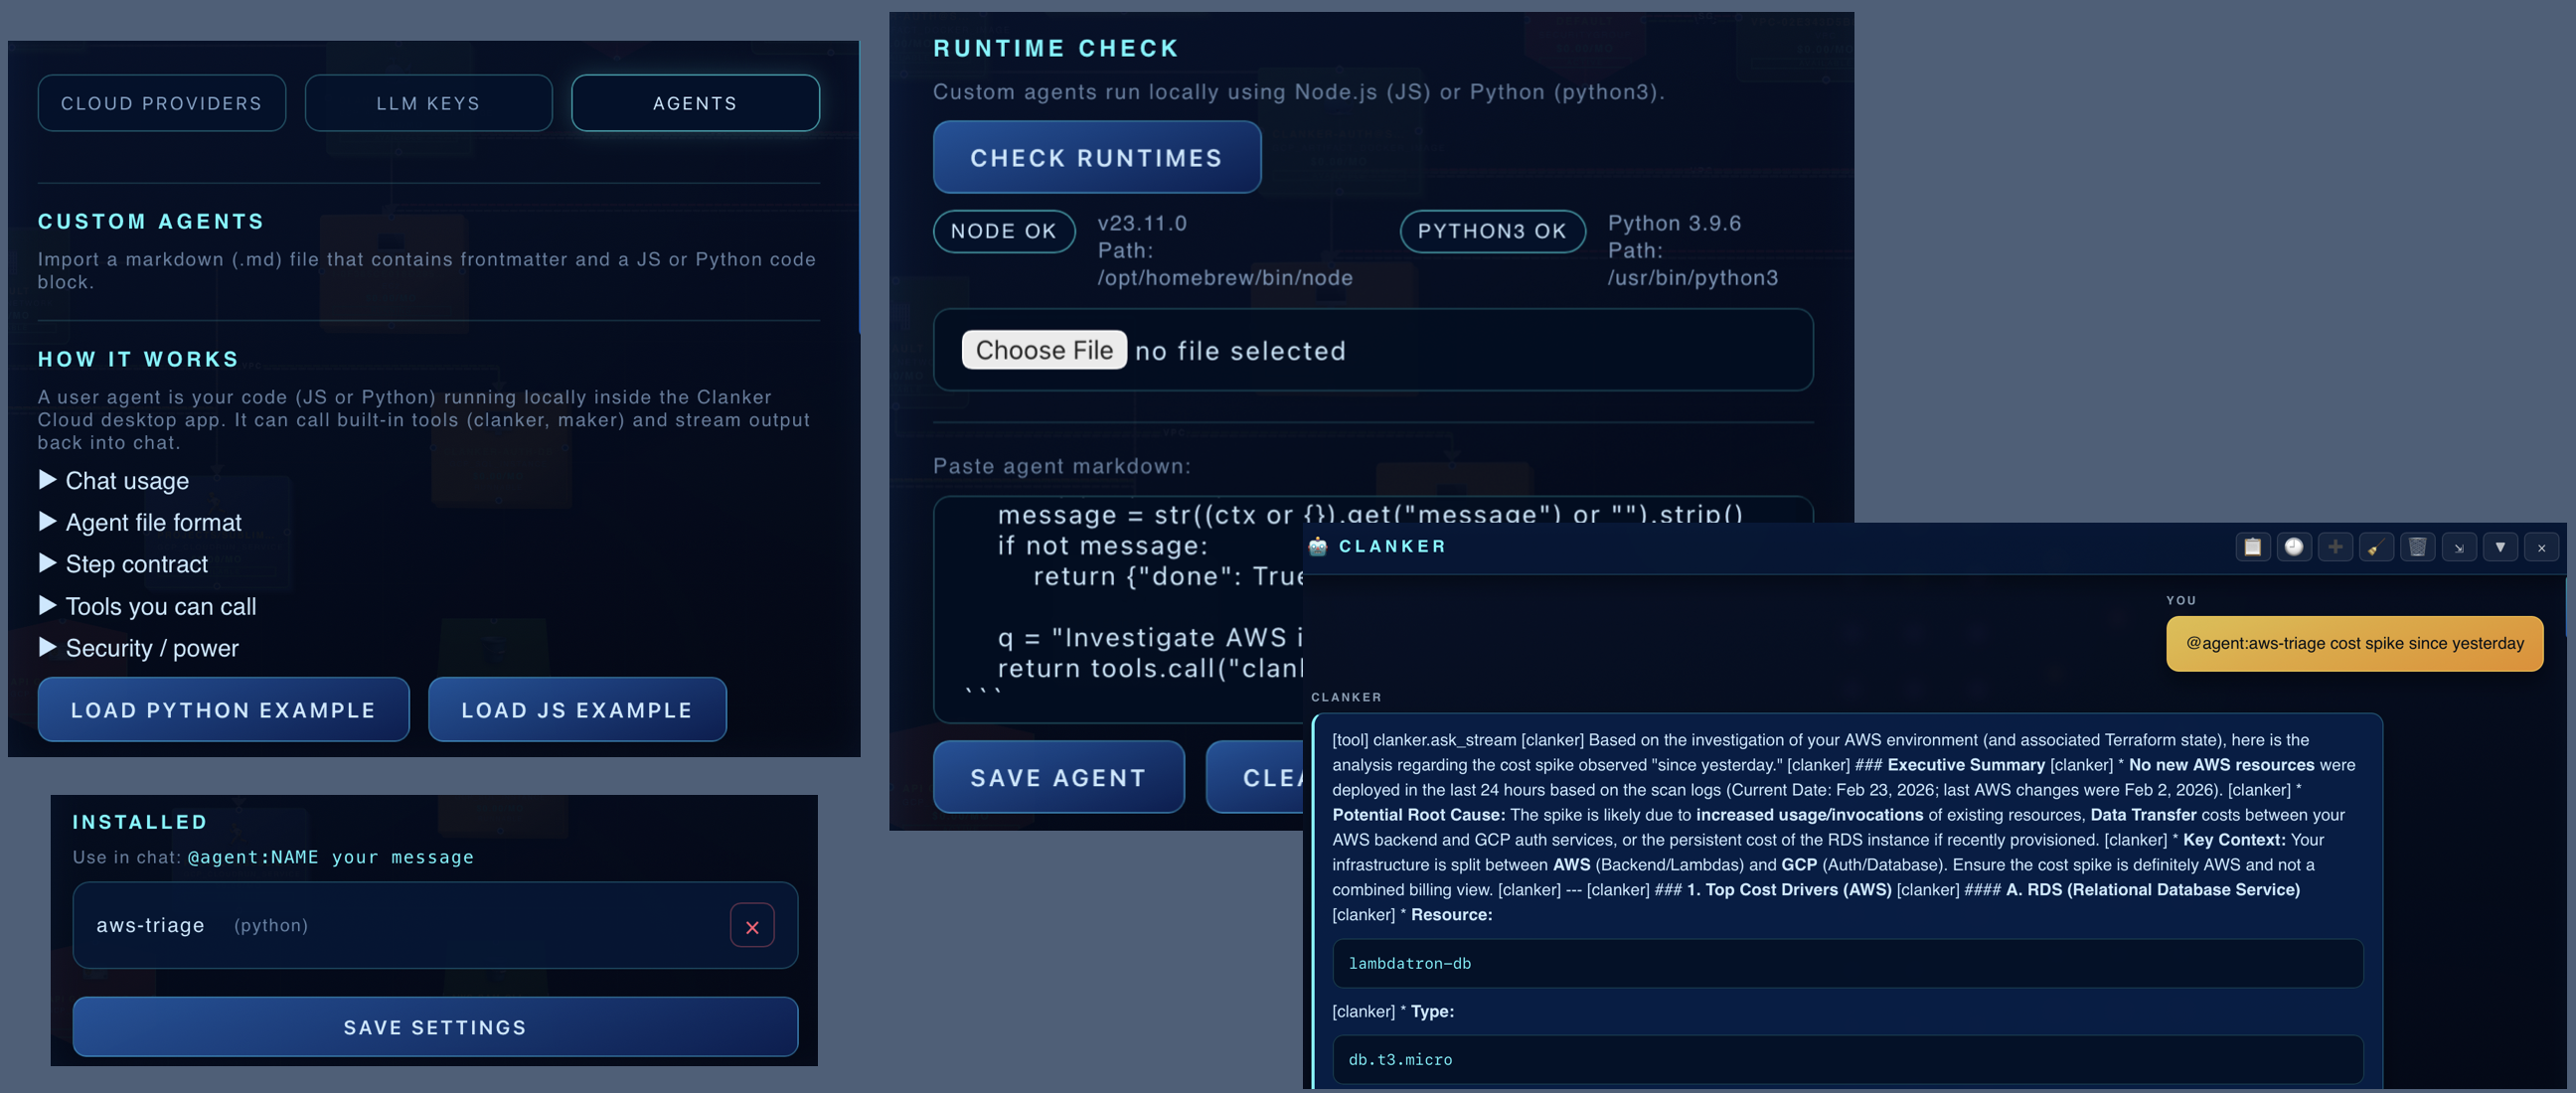Open chat history via the clock icon
Image resolution: width=2576 pixels, height=1093 pixels.
click(x=2294, y=547)
